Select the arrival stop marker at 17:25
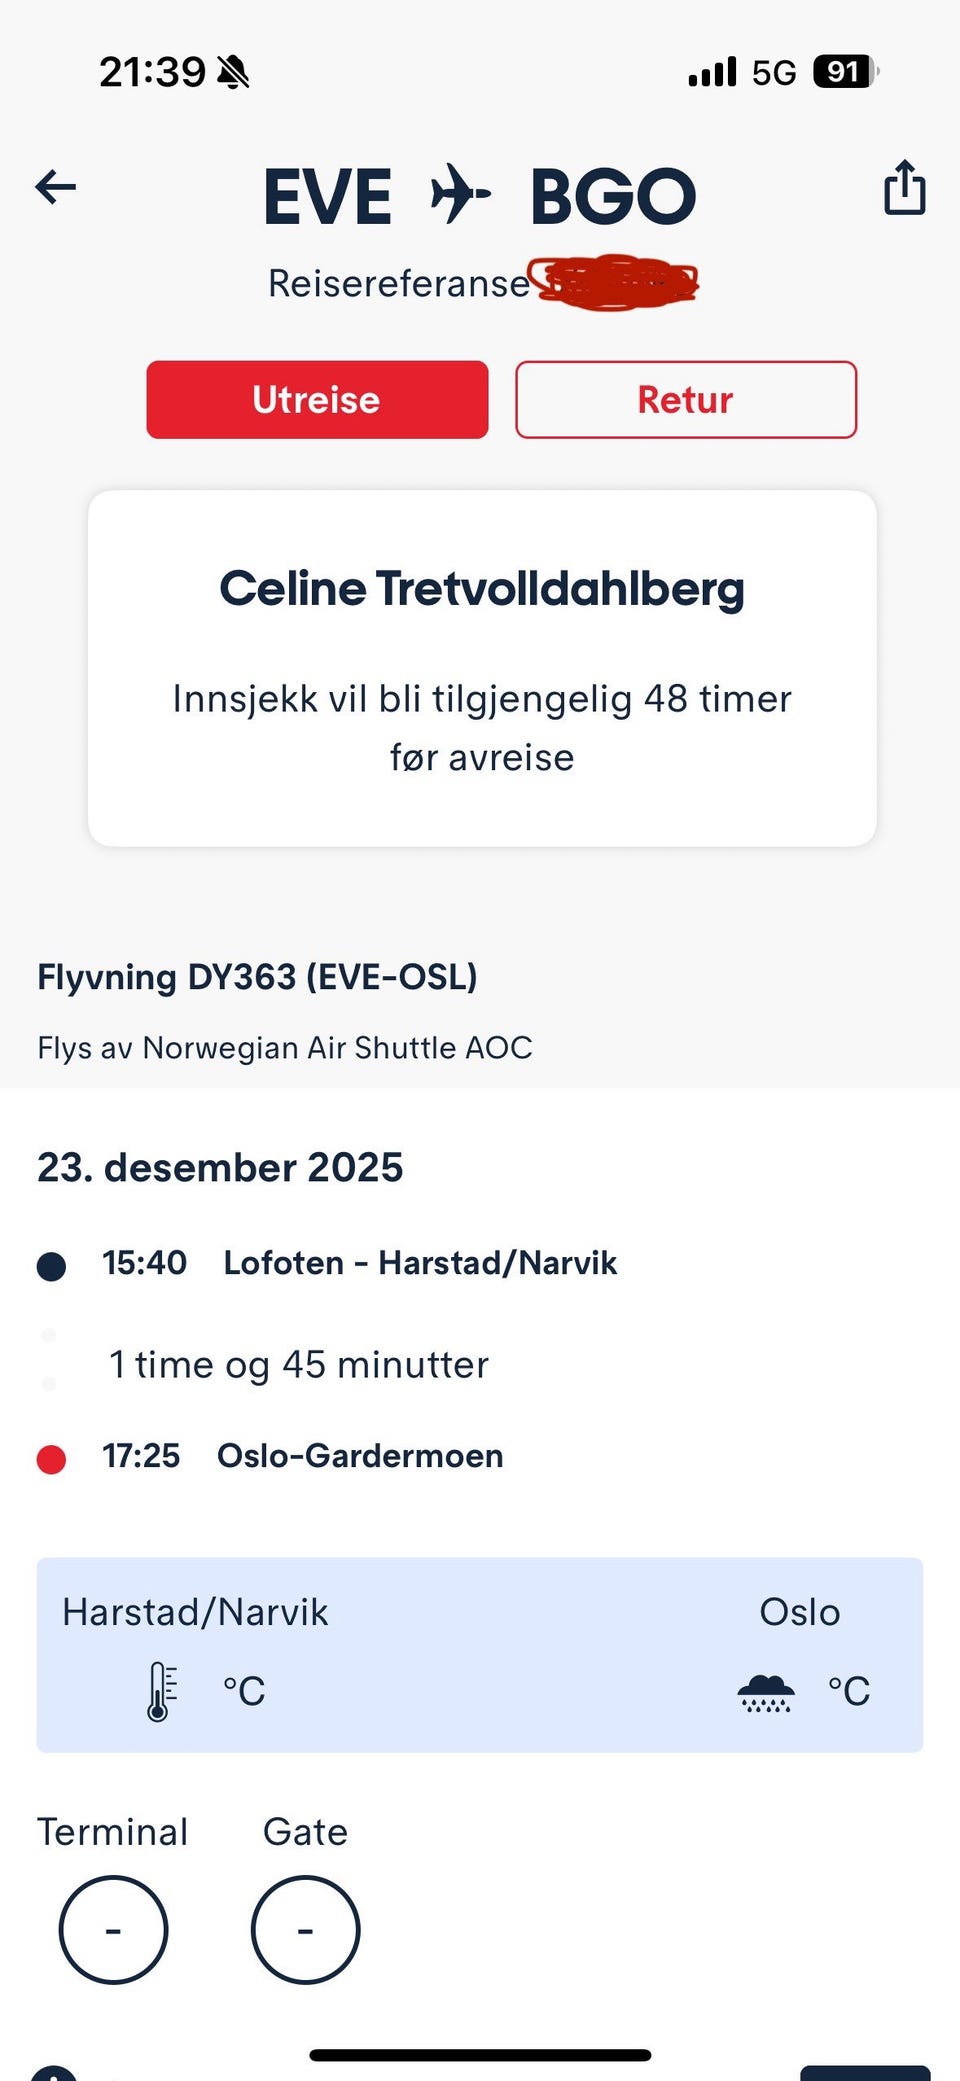 (52, 1456)
